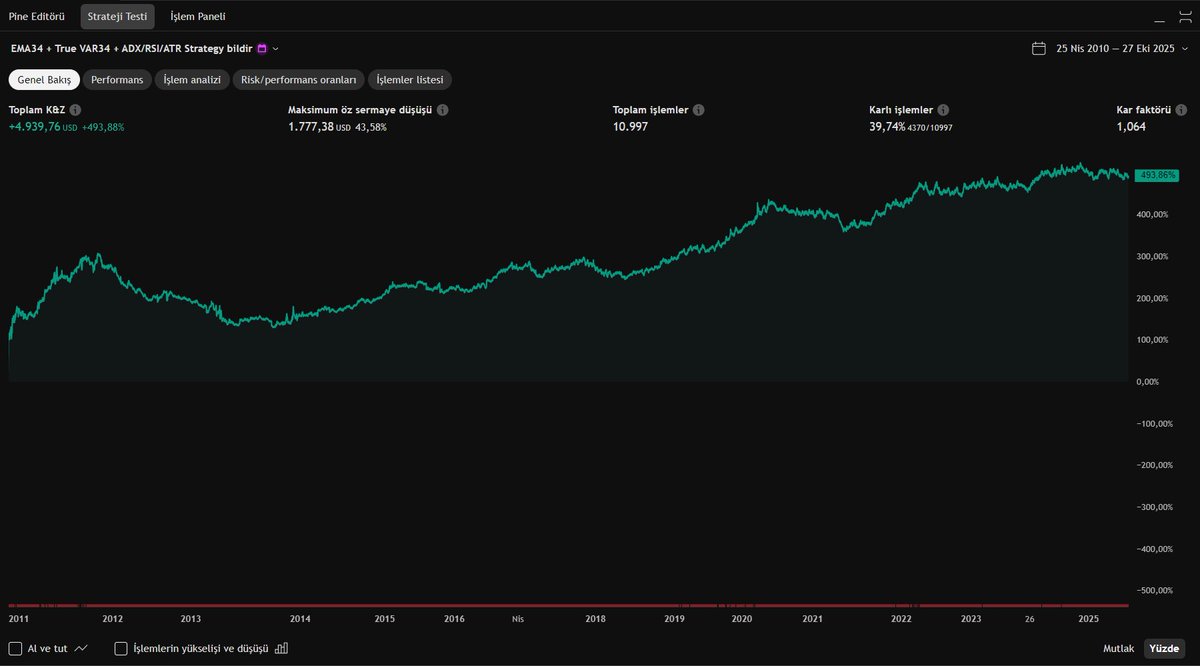This screenshot has width=1200, height=666.
Task: Expand the strategy name dropdown chevron
Action: tap(276, 48)
